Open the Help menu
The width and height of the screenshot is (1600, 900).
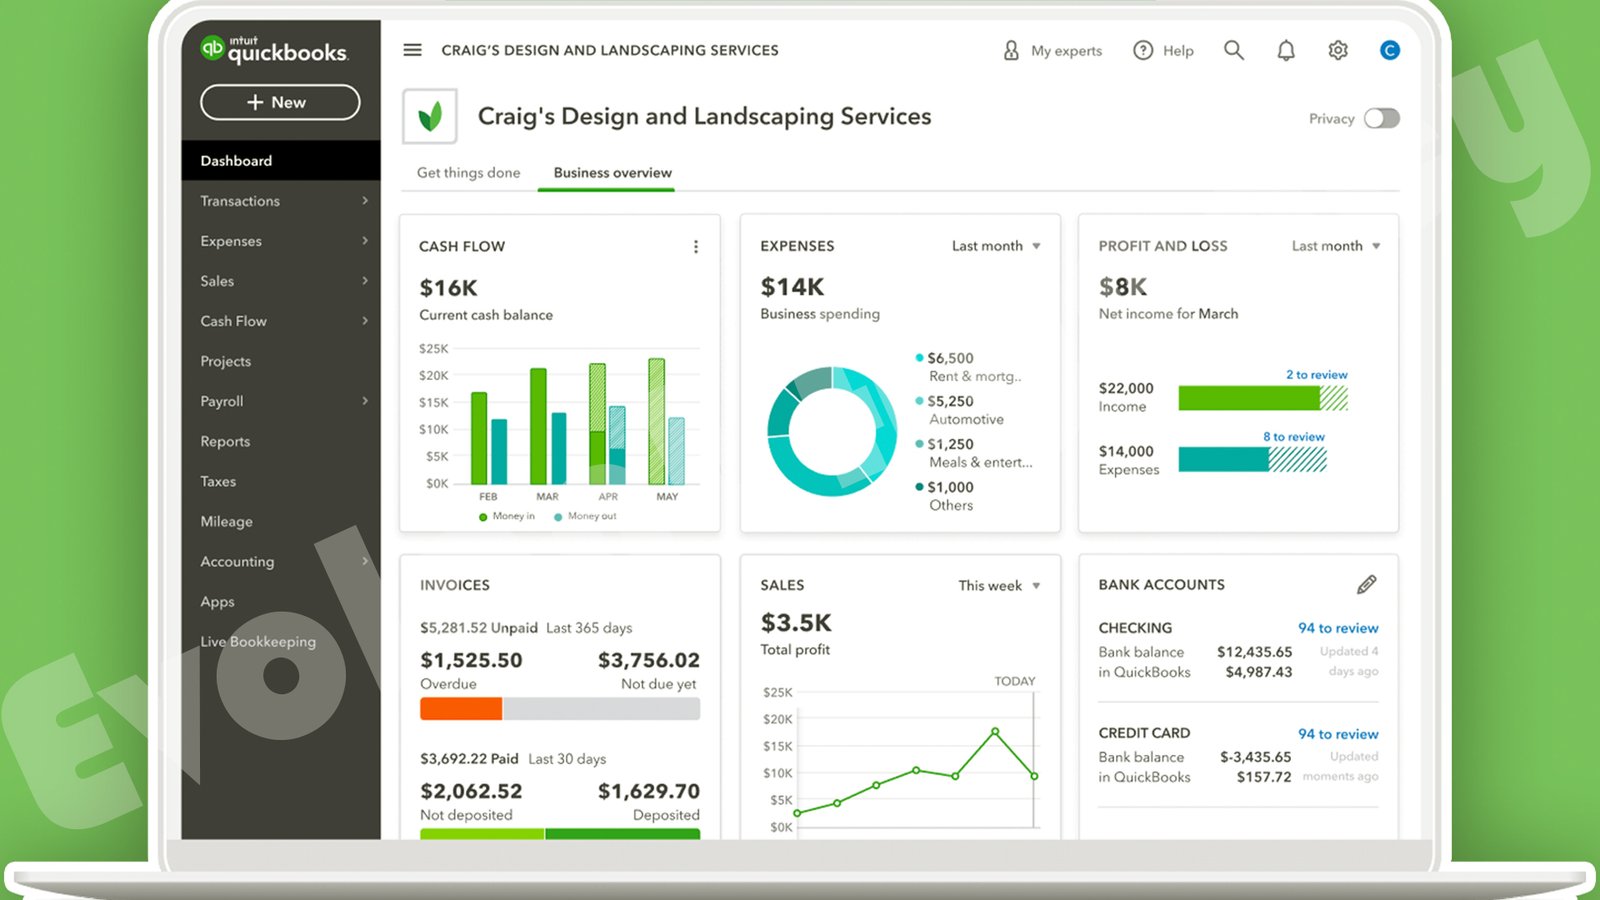tap(1163, 50)
